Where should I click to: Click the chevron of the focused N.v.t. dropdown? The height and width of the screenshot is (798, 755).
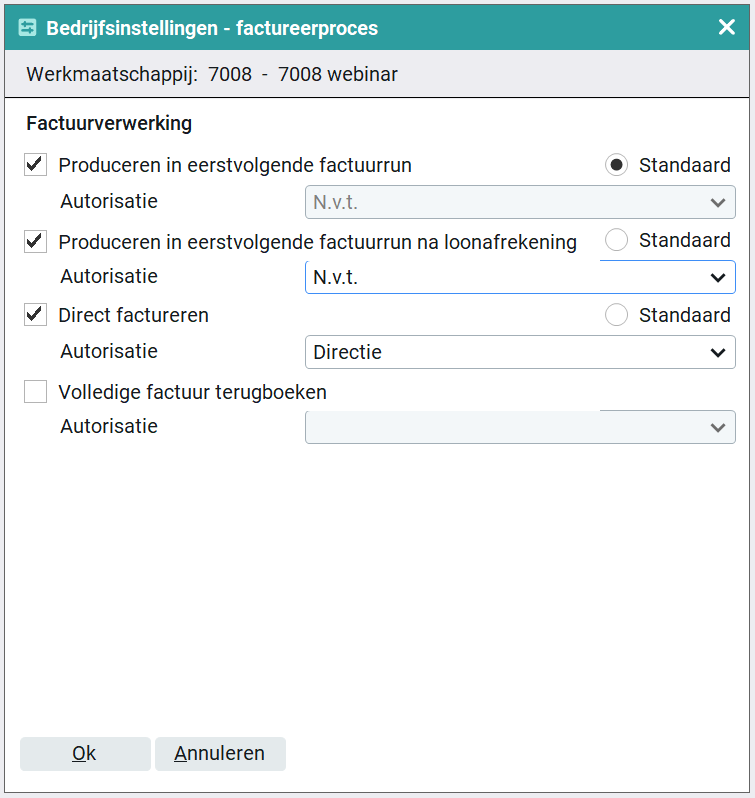(718, 277)
